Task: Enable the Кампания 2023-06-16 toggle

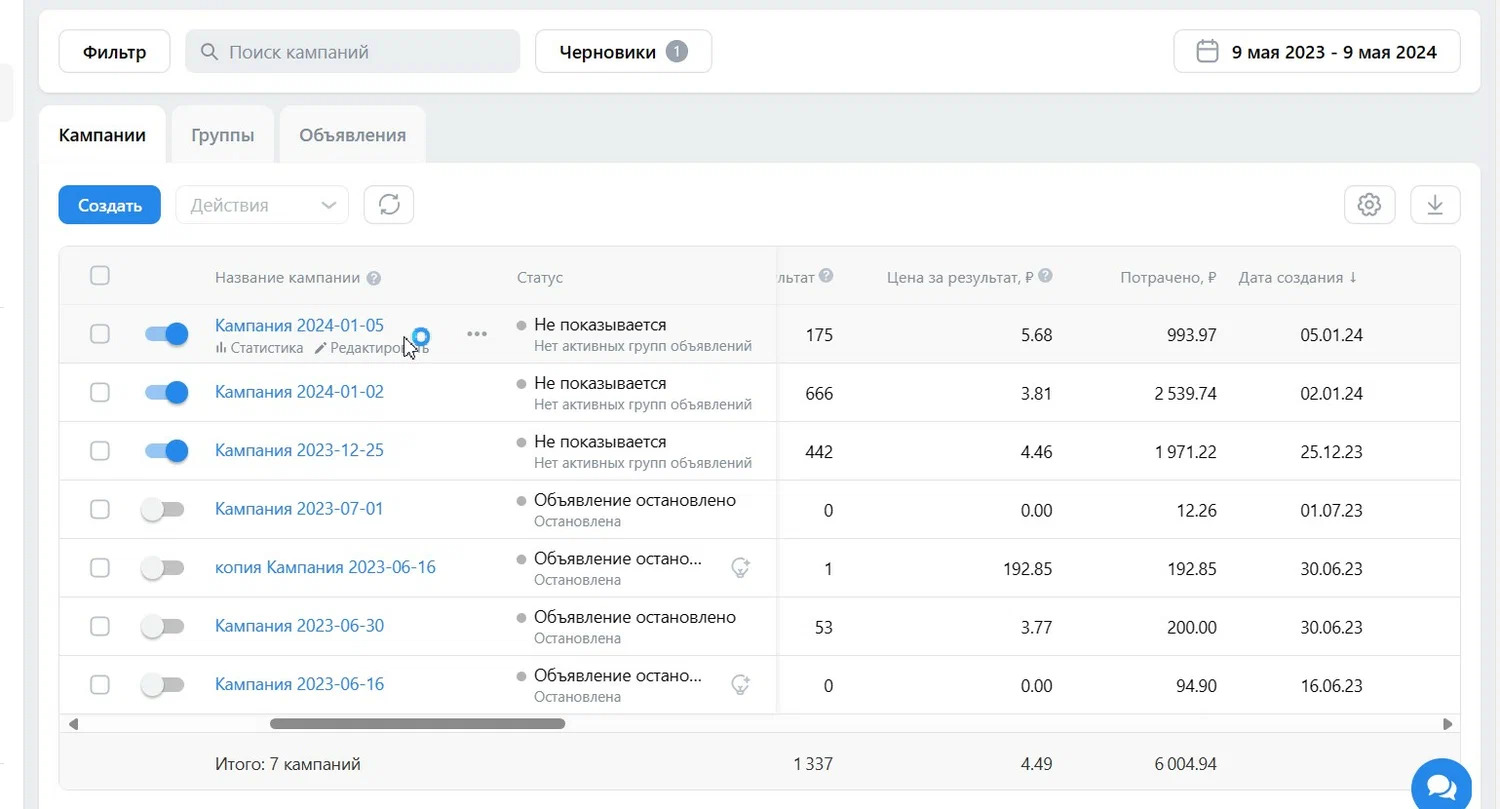Action: click(163, 685)
